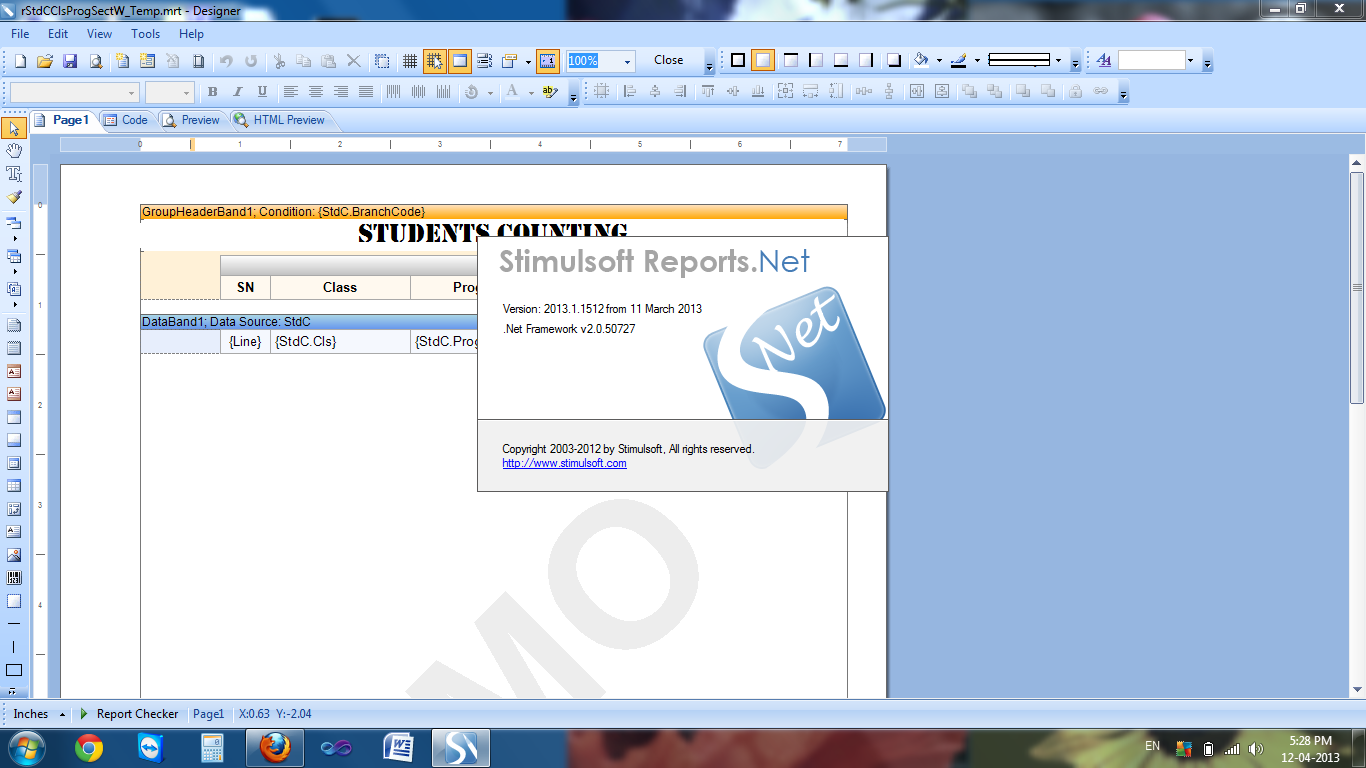Open the Edit menu
Screen dimensions: 1366x768
click(x=58, y=34)
